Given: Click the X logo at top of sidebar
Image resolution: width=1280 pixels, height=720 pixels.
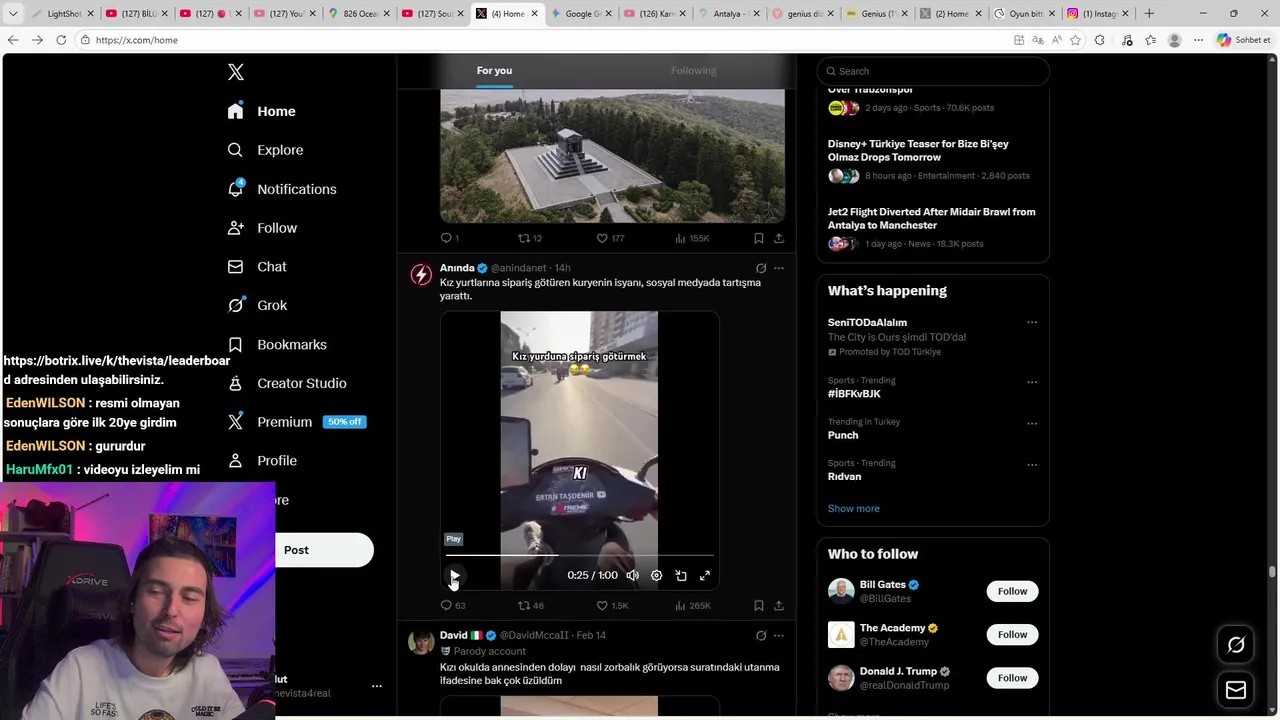Looking at the screenshot, I should [x=236, y=72].
